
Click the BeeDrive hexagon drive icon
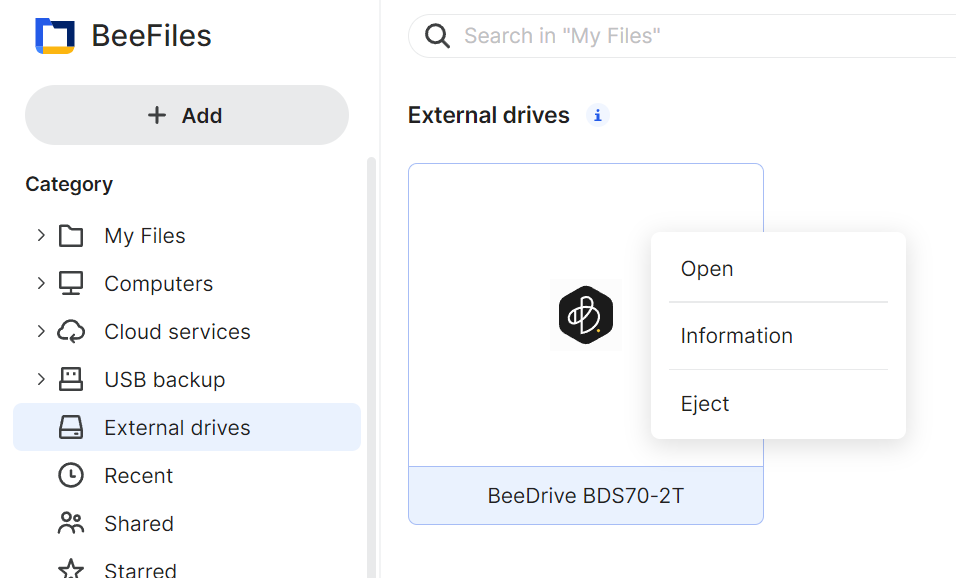[585, 315]
